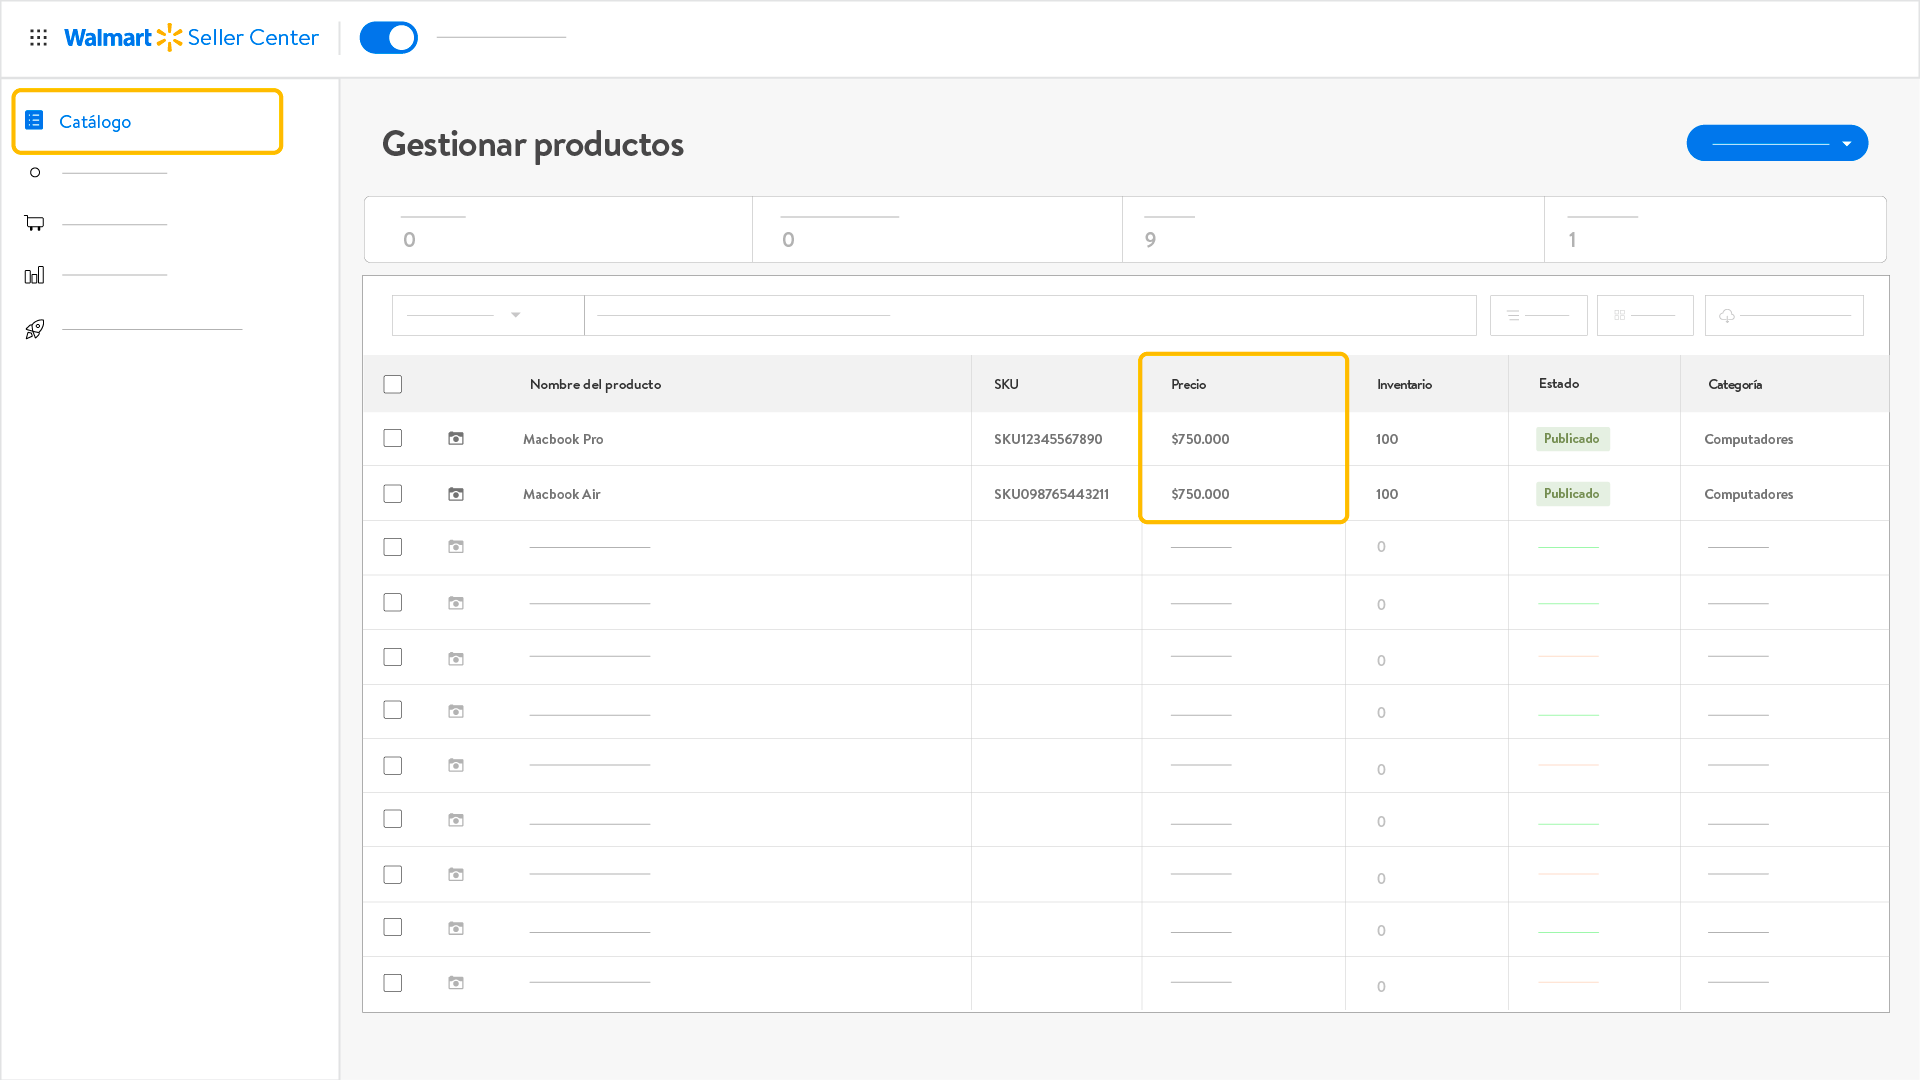Click the image icon in third row
Viewport: 1920px width, 1080px height.
coord(456,547)
